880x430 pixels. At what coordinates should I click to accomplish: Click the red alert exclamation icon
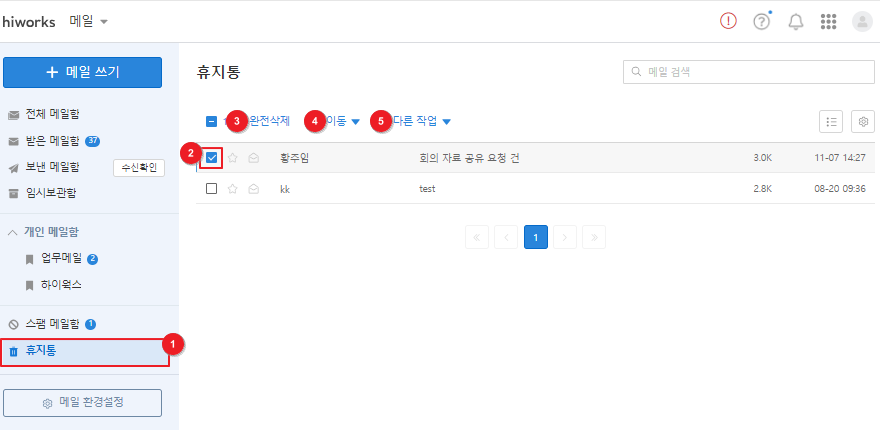coord(728,21)
